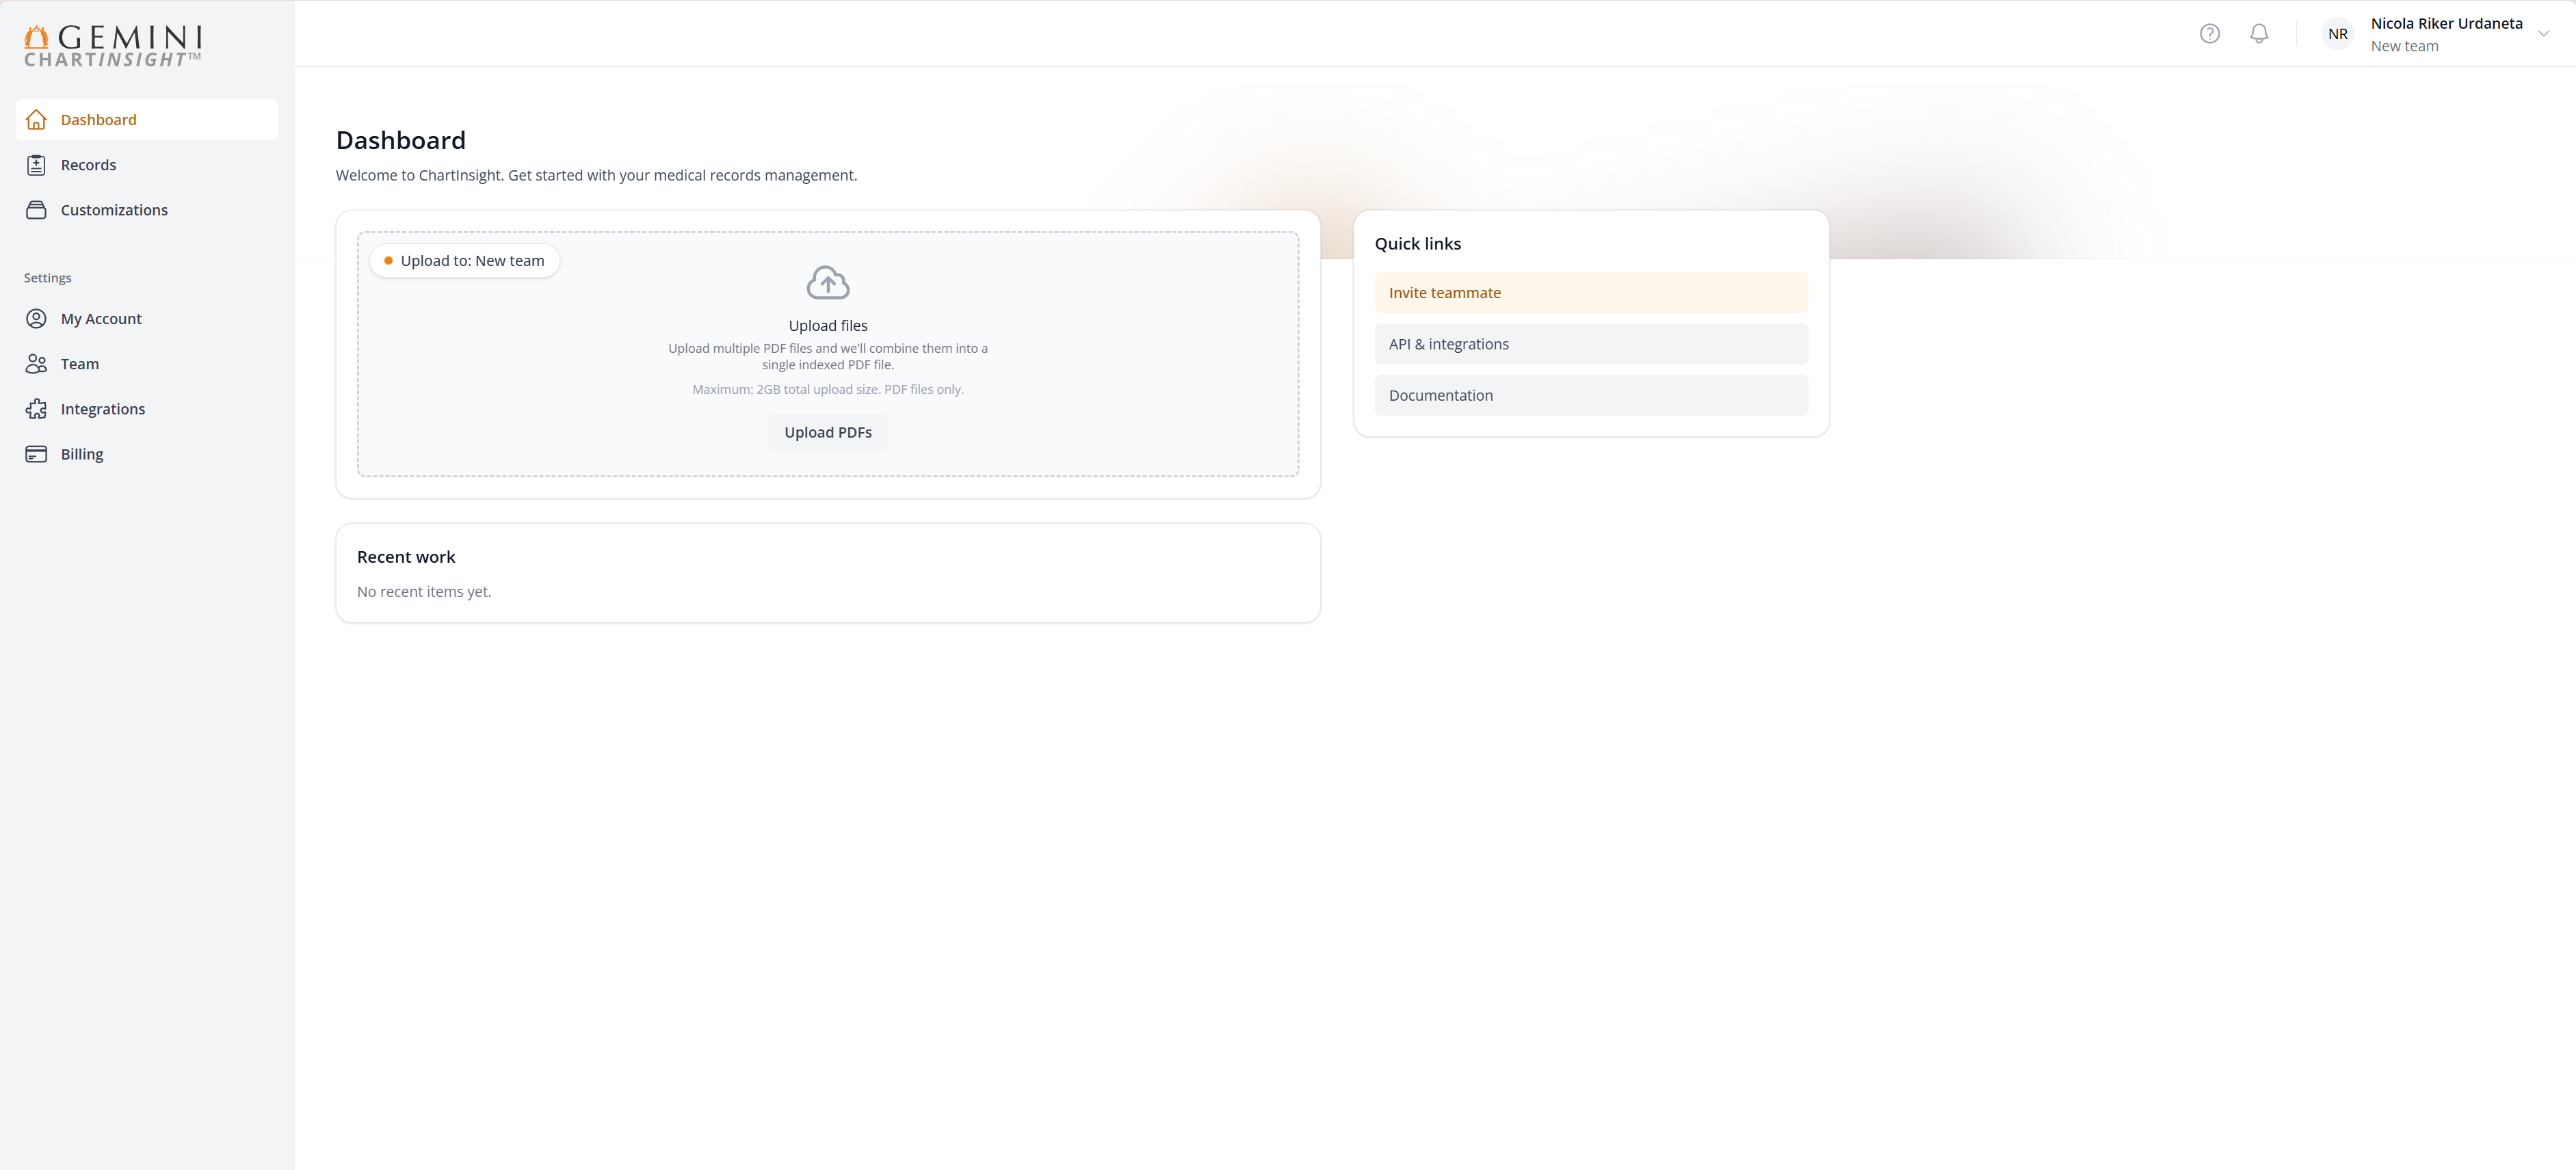Image resolution: width=2576 pixels, height=1170 pixels.
Task: Click the Upload PDFs button
Action: (x=827, y=431)
